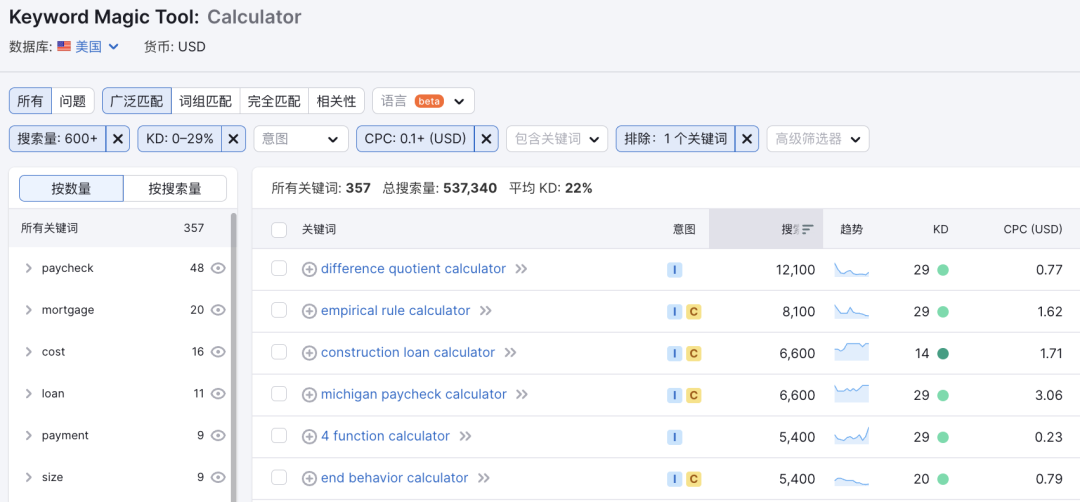
Task: Click double-arrow icon next to empirical rule calculator
Action: coord(486,311)
